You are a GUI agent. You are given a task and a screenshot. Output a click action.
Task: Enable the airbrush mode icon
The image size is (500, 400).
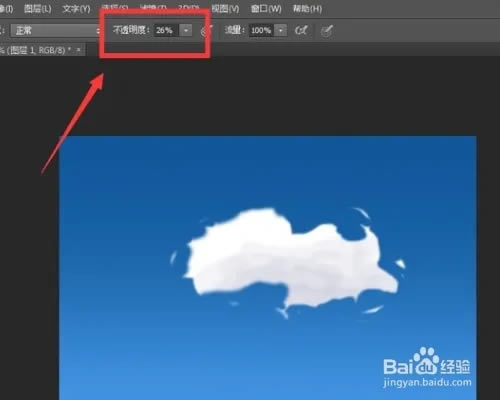click(301, 31)
